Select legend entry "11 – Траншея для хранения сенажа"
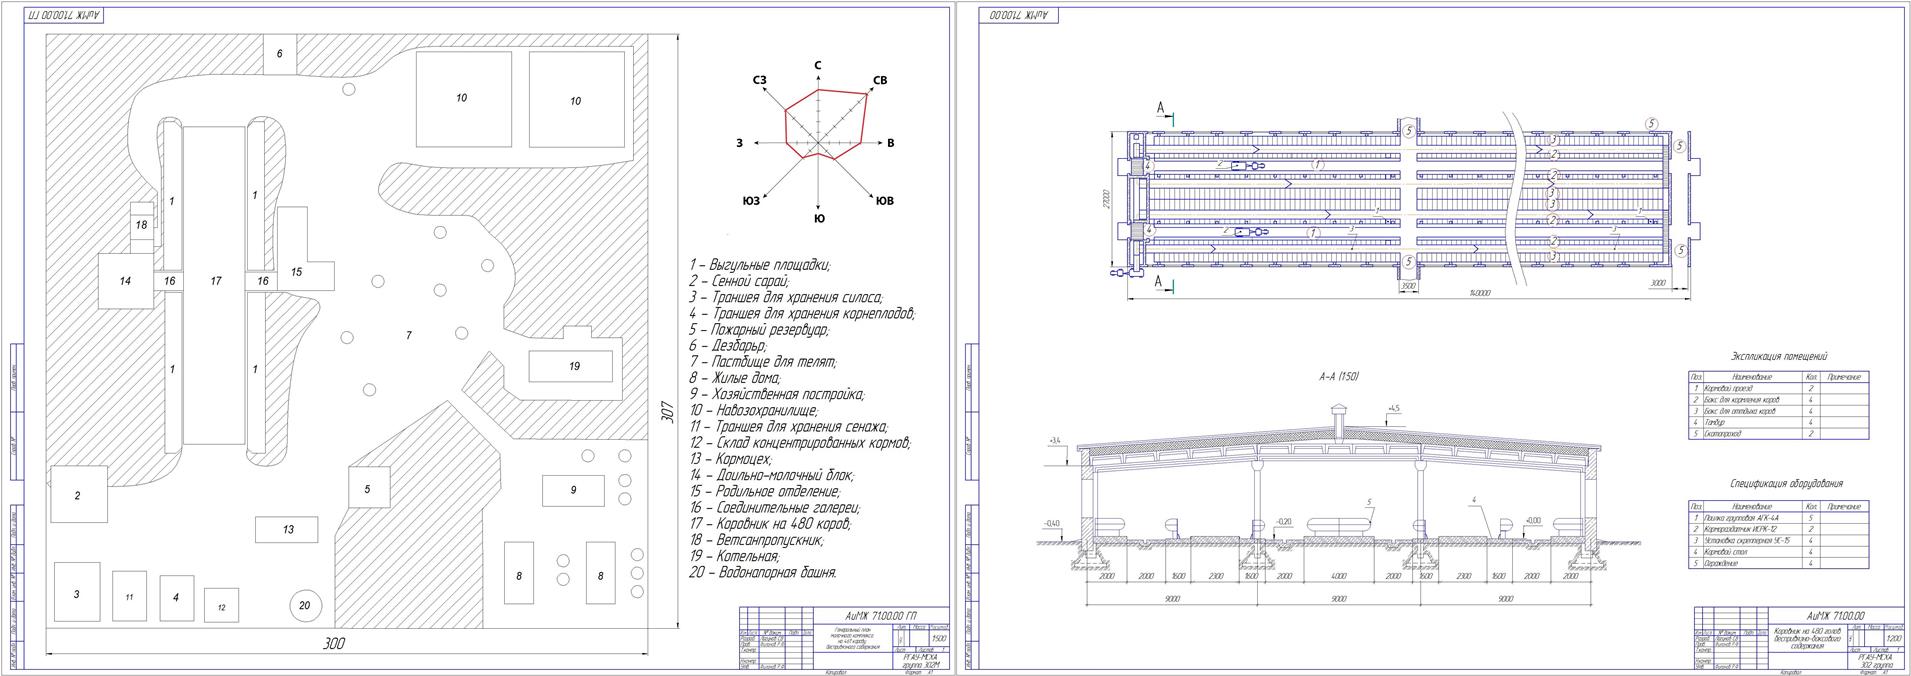The width and height of the screenshot is (1911, 676). click(x=788, y=426)
